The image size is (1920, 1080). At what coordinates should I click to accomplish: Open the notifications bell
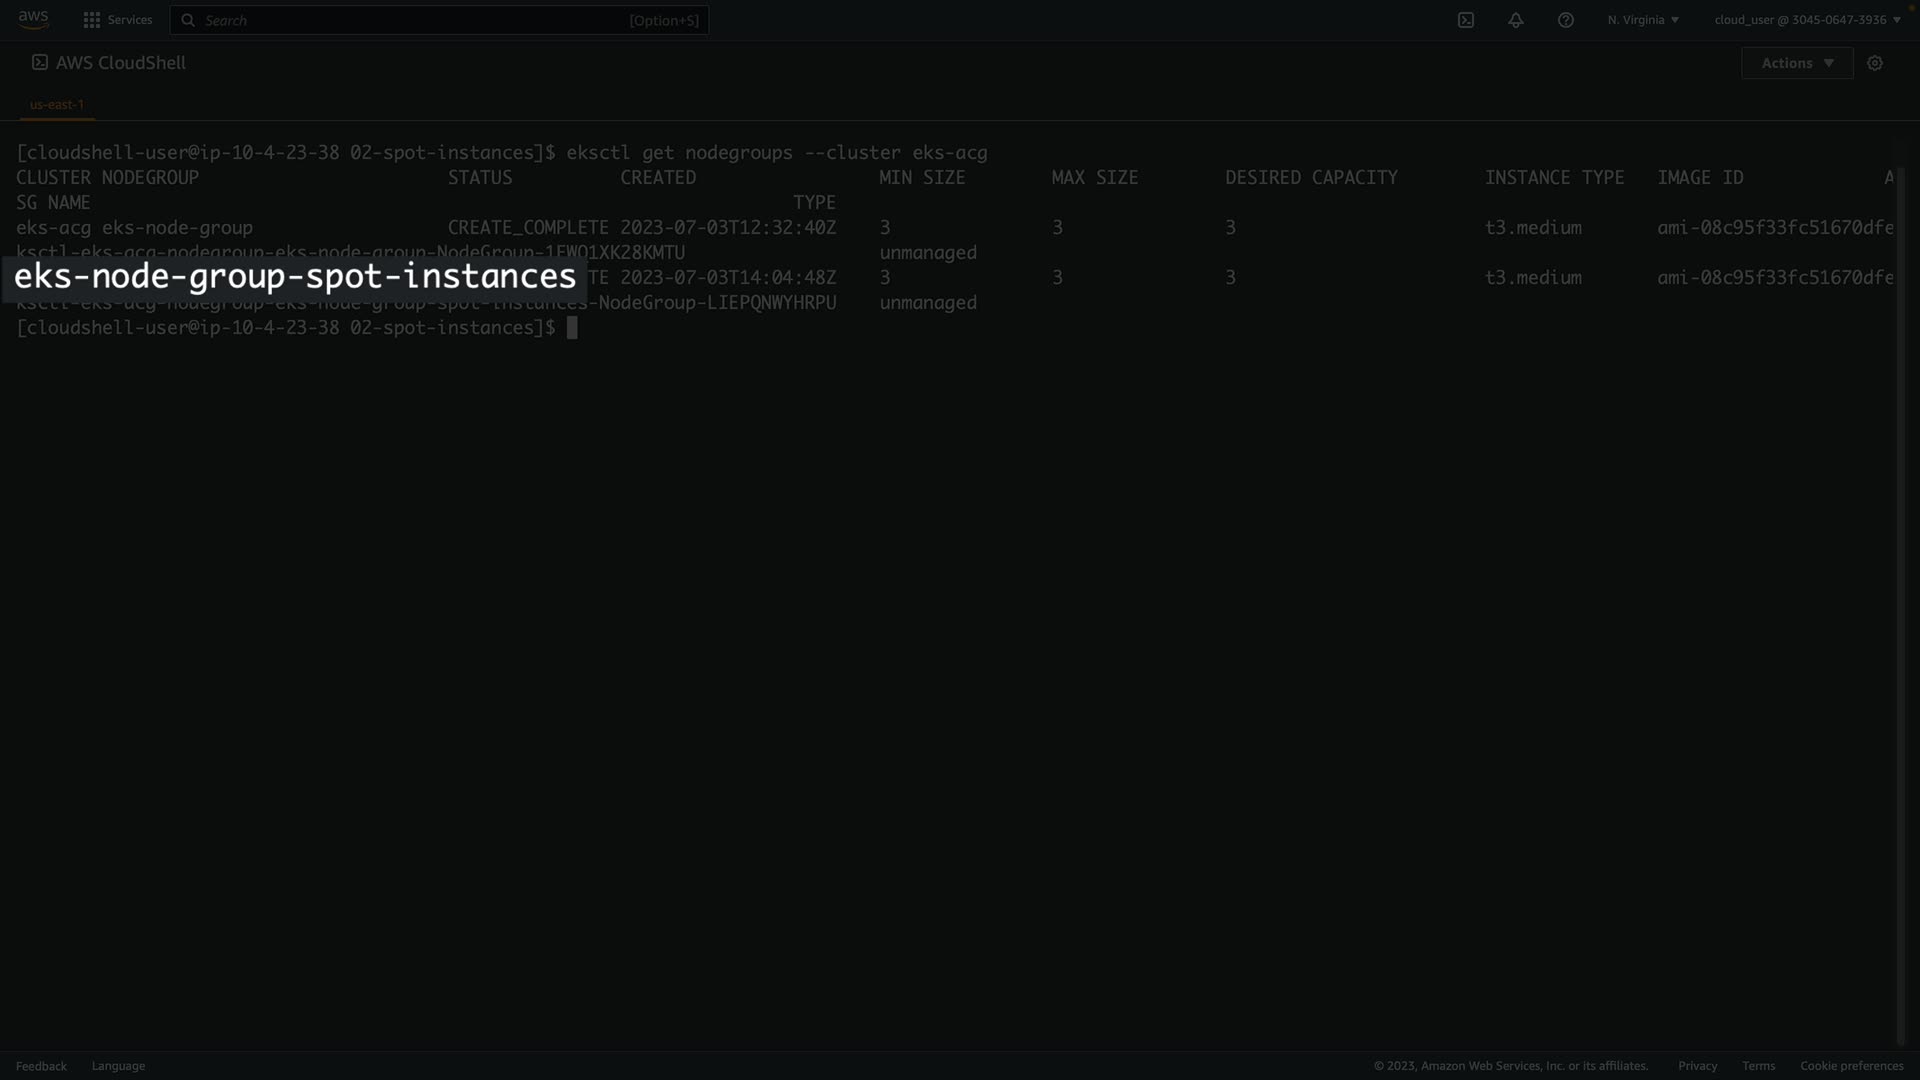(1516, 20)
